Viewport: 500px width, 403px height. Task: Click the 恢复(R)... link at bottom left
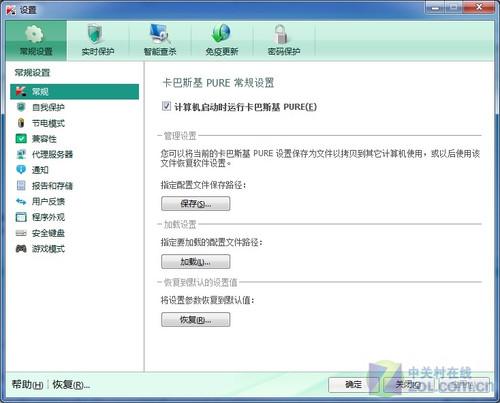[x=71, y=385]
